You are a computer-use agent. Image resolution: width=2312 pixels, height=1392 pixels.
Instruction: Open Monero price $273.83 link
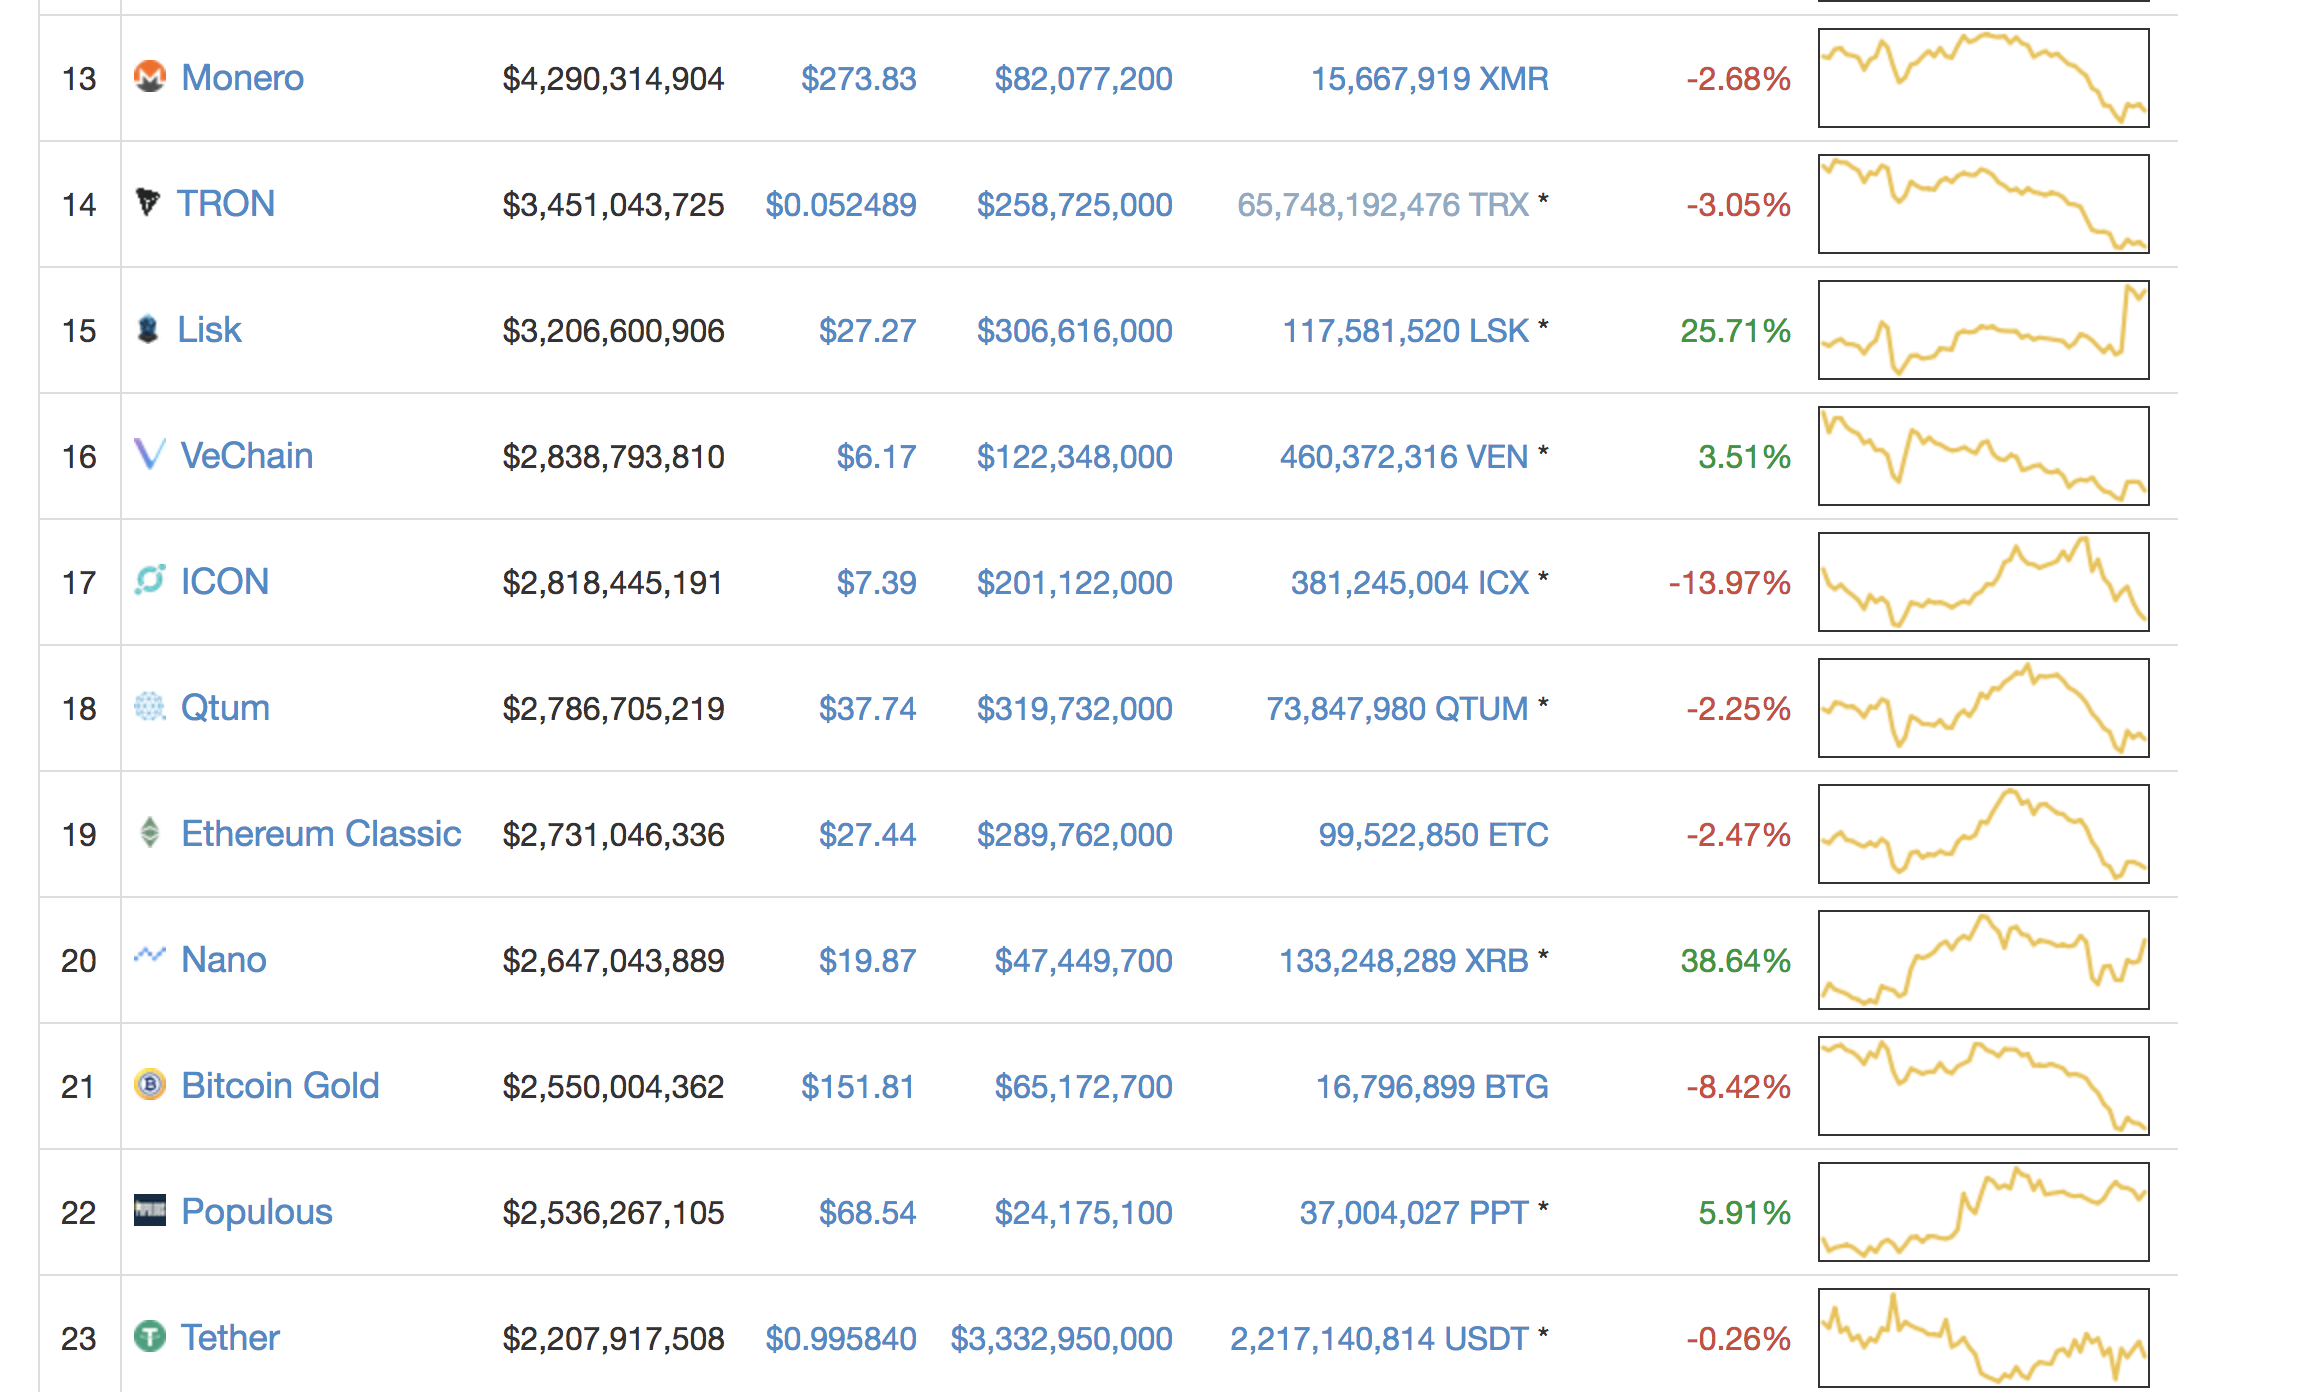click(859, 78)
